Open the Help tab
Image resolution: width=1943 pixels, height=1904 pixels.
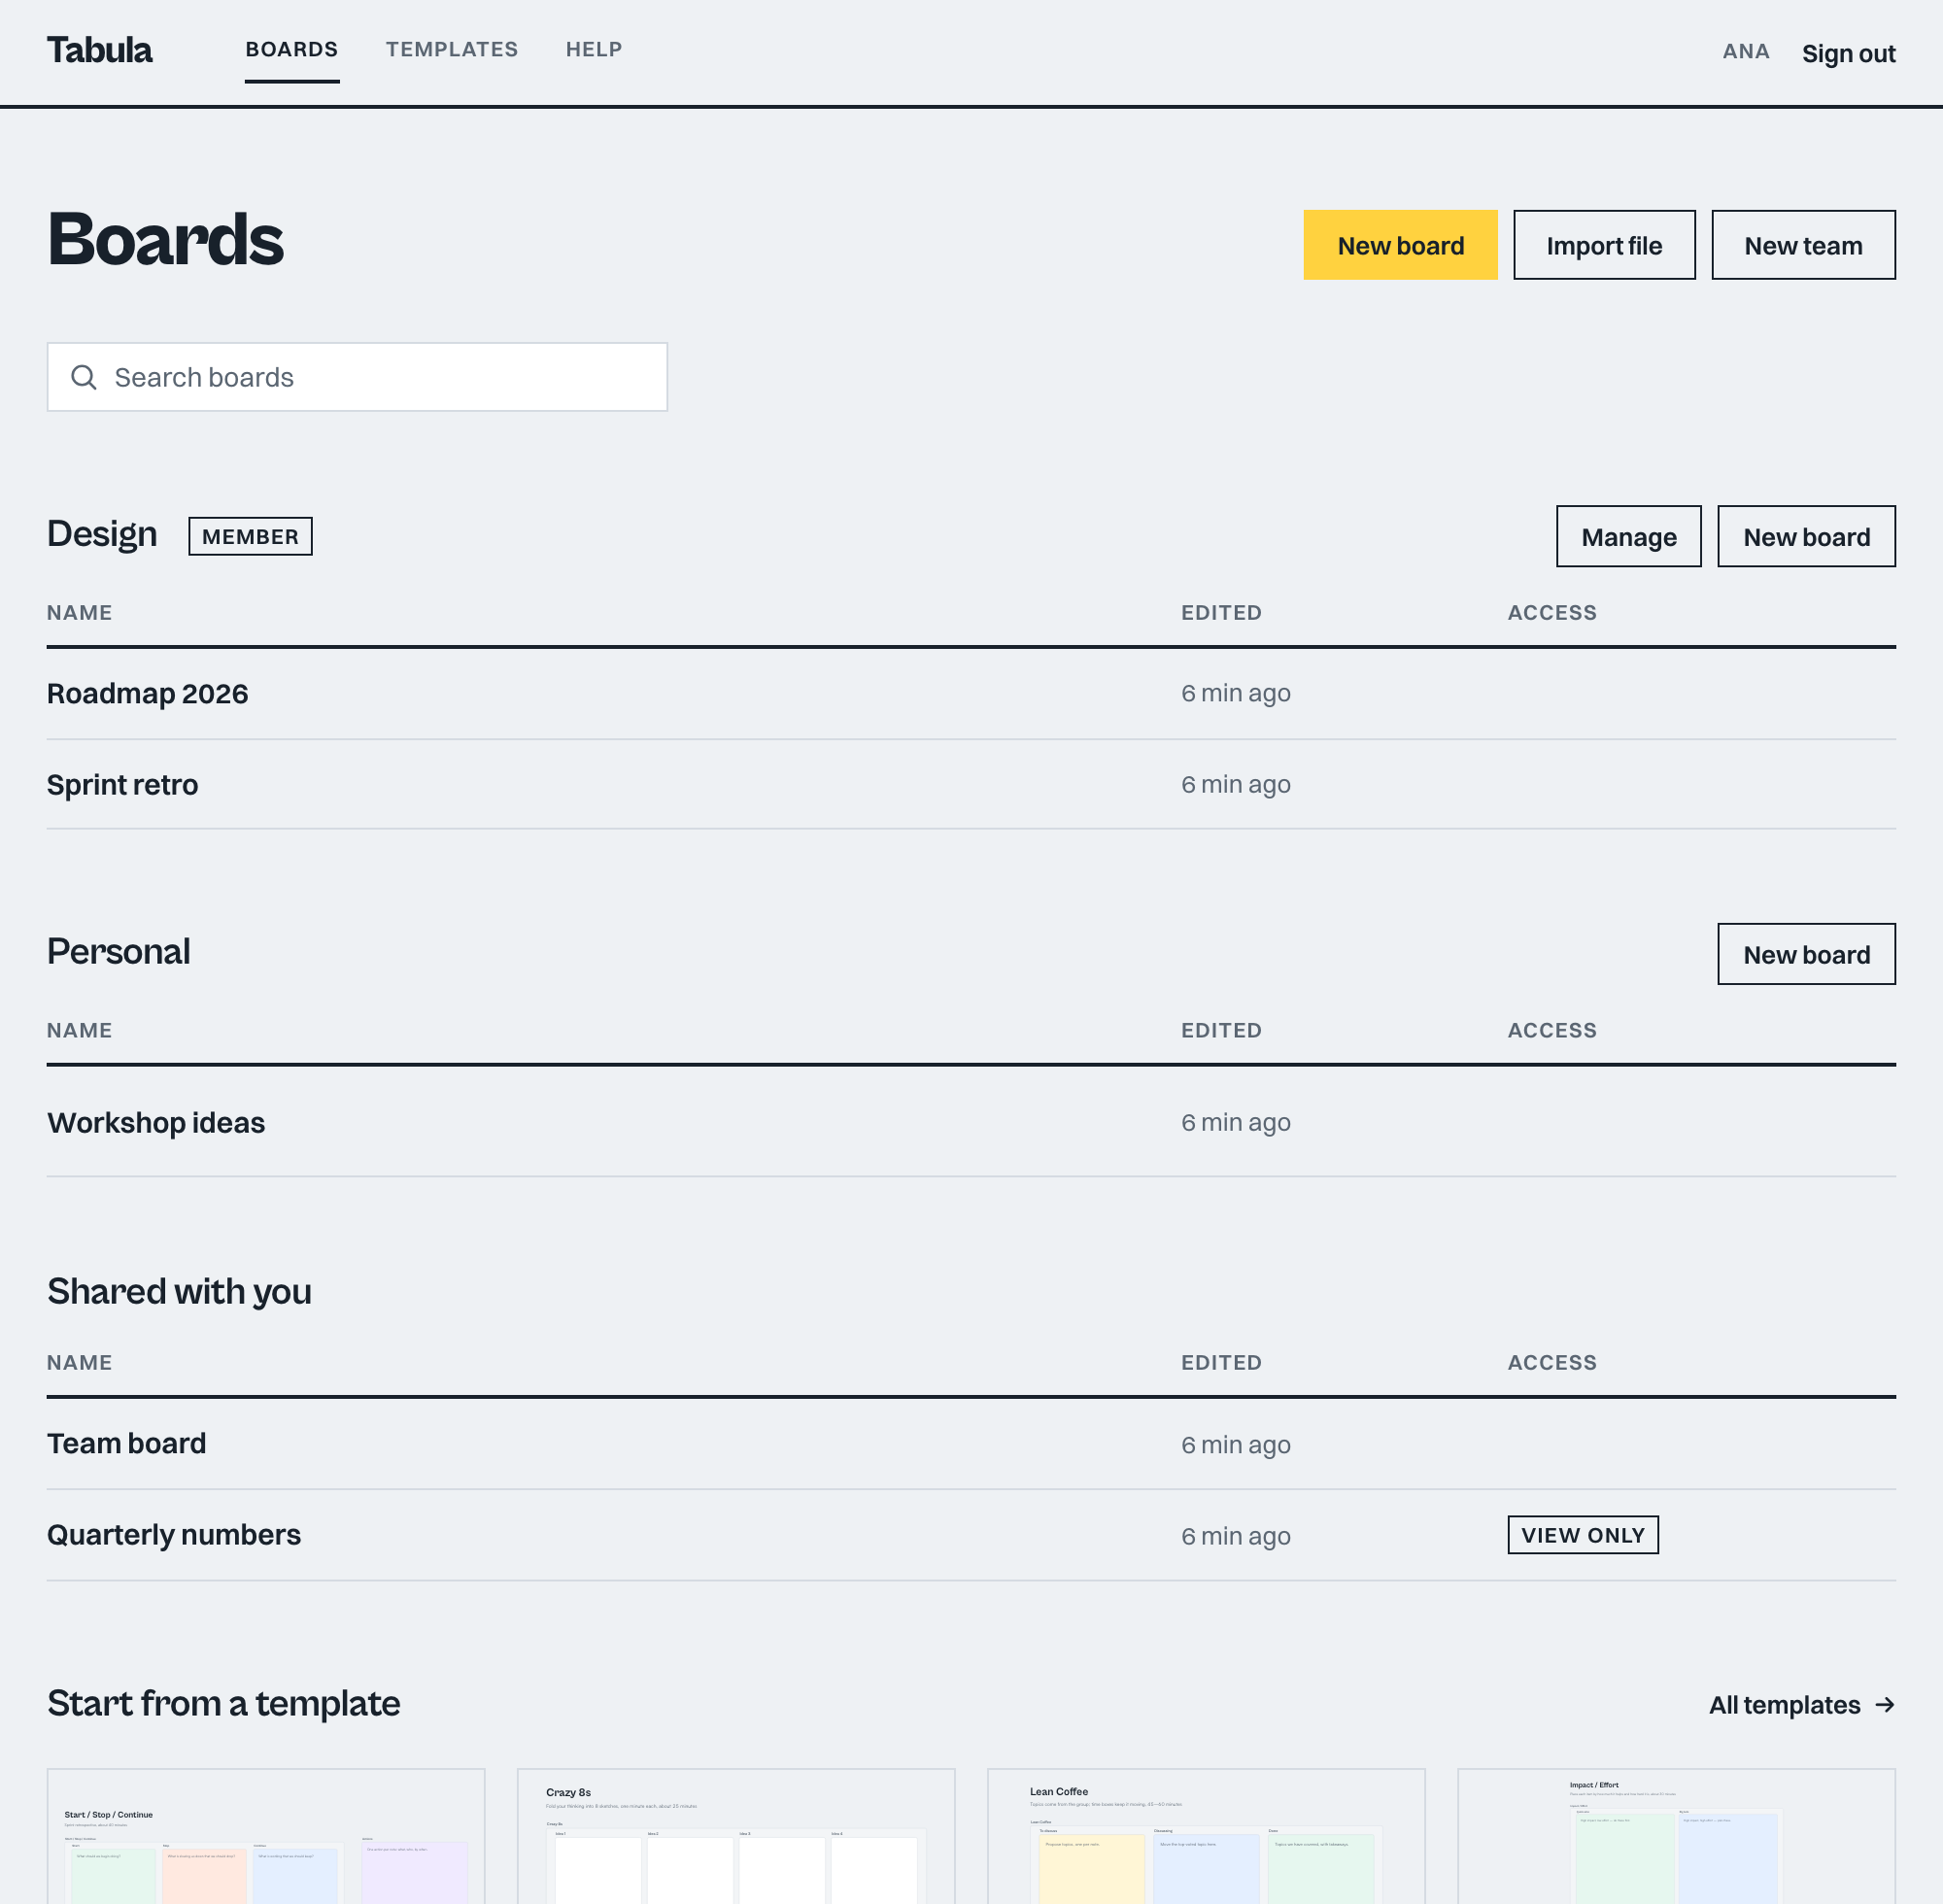tap(594, 49)
